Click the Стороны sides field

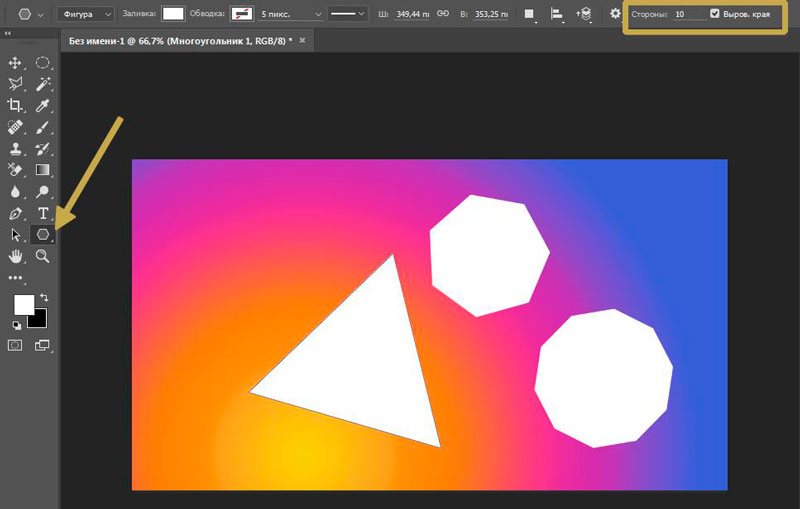(690, 14)
